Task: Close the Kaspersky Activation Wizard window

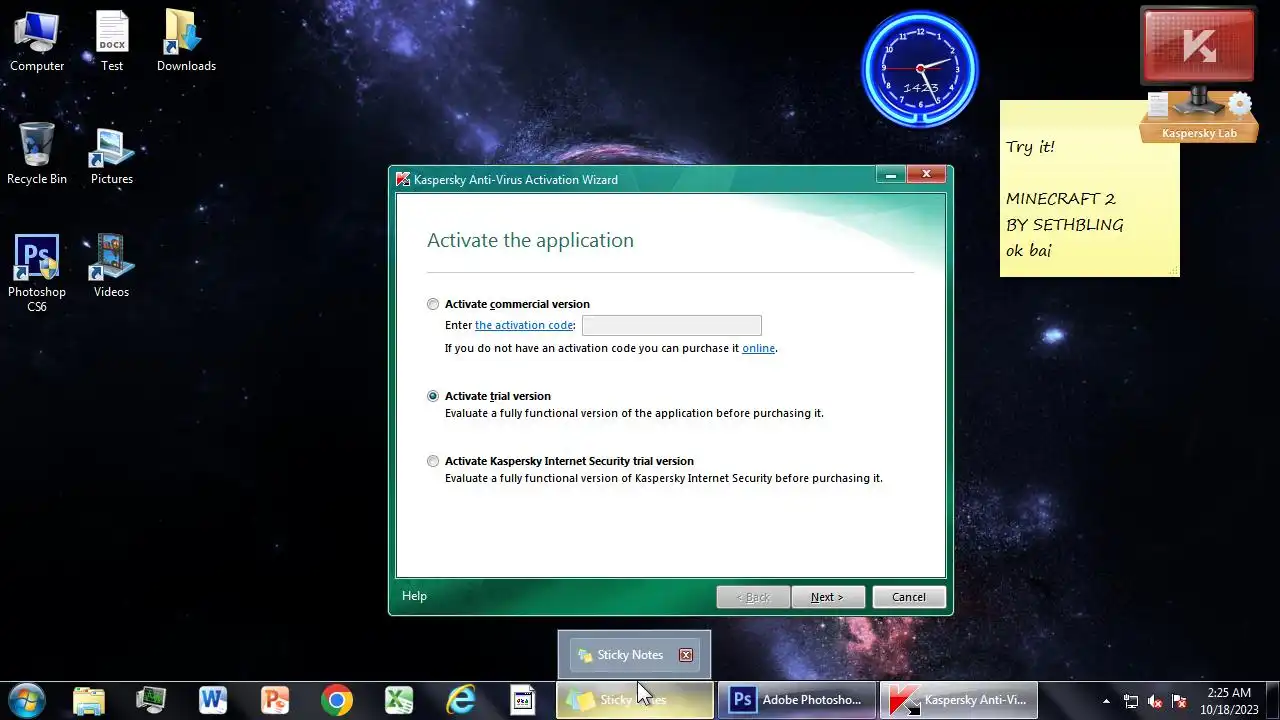Action: coord(926,174)
